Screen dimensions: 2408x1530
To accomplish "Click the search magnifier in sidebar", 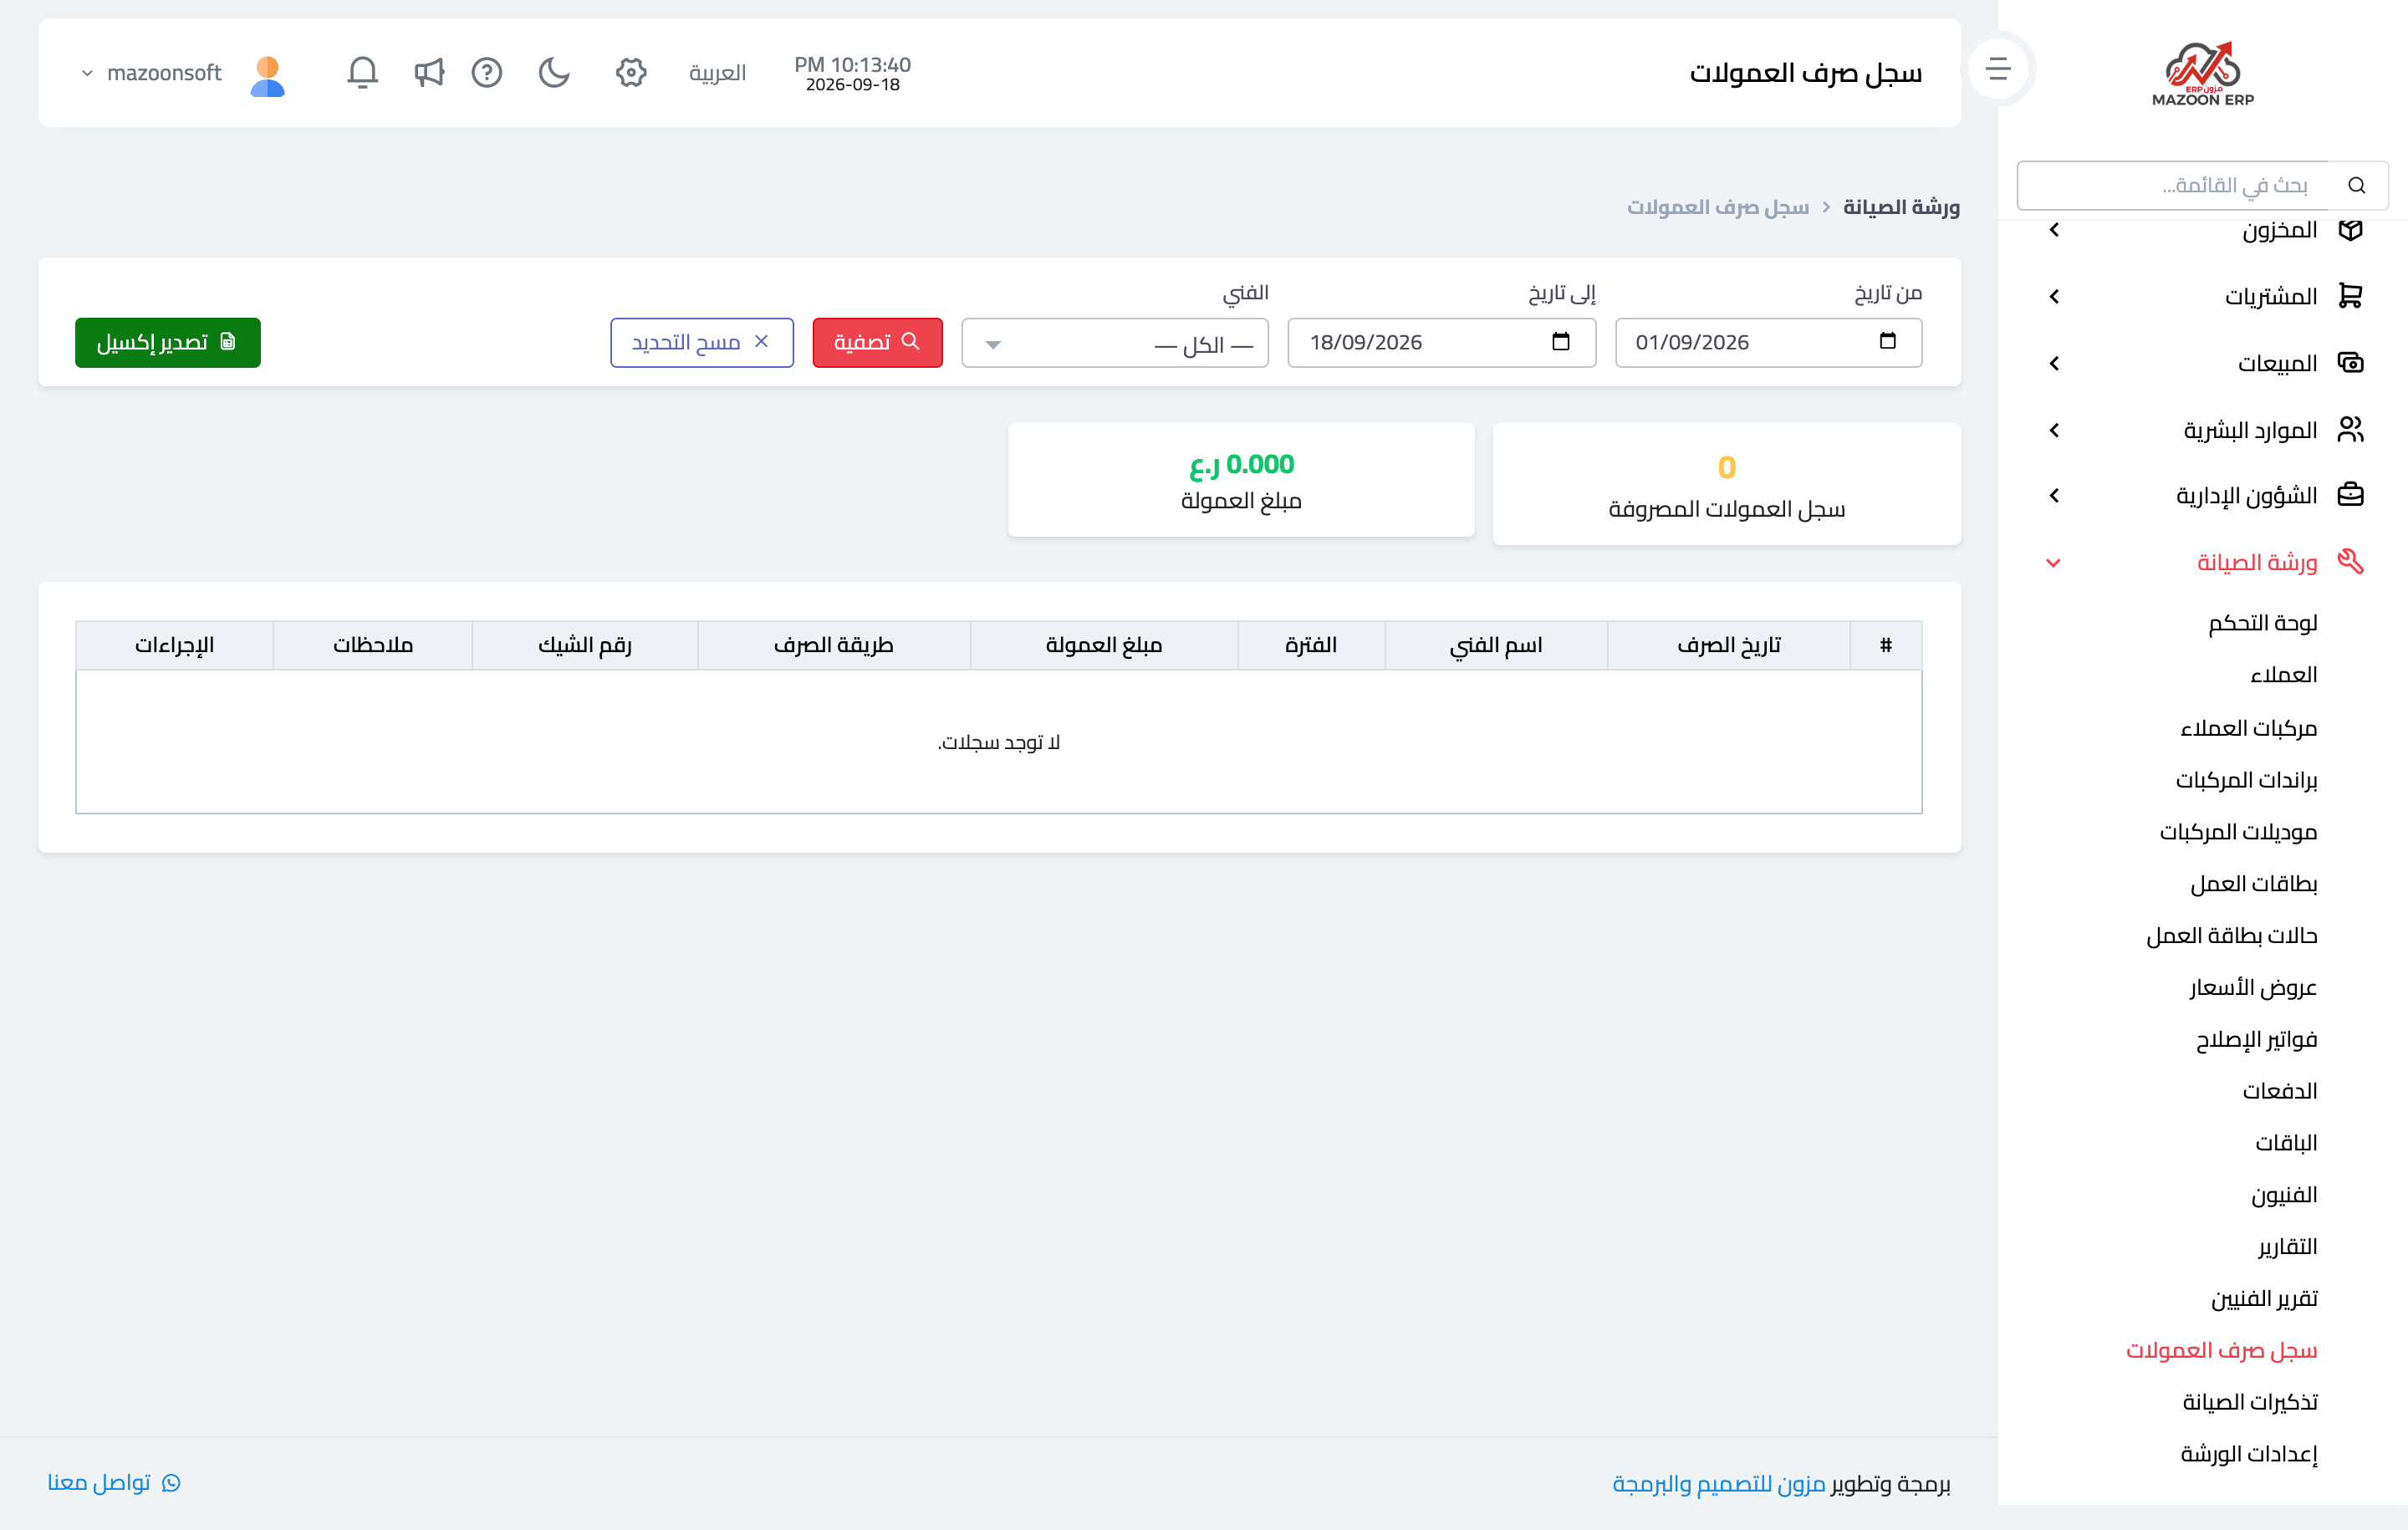I will click(2357, 185).
